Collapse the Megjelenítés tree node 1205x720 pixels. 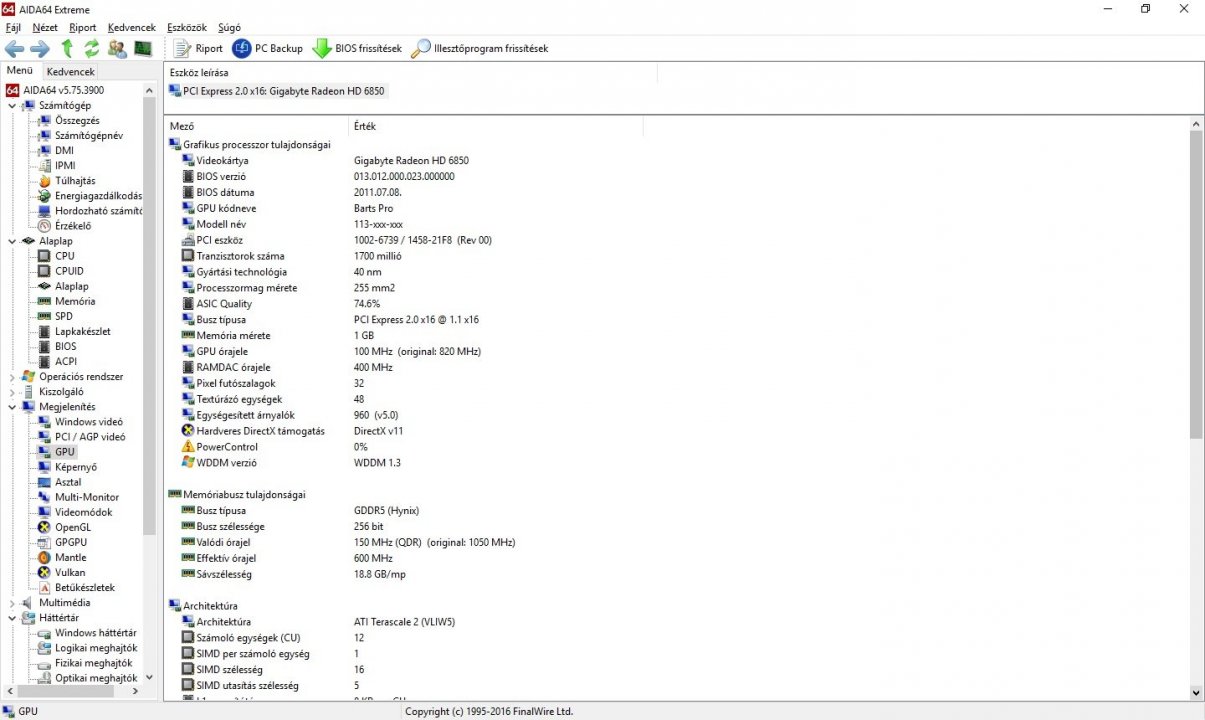tap(11, 407)
